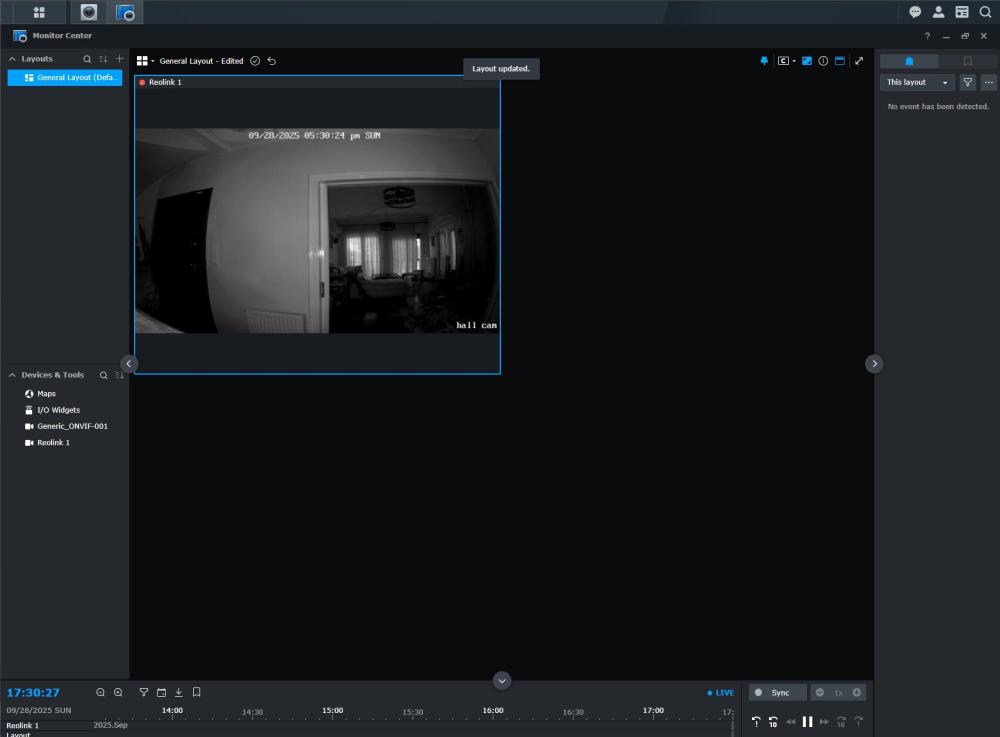
Task: Add a new layout
Action: tap(119, 59)
